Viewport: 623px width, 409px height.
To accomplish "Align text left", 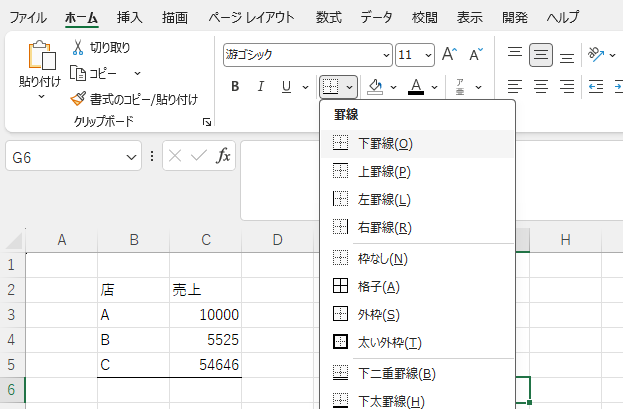I will [x=515, y=86].
